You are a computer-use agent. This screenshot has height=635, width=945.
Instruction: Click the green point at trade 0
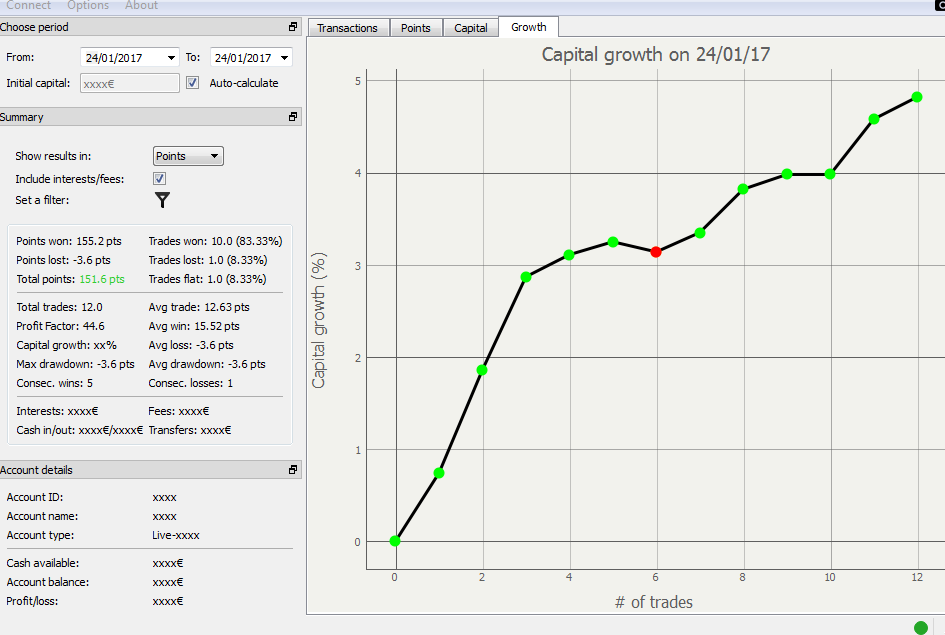pyautogui.click(x=395, y=541)
